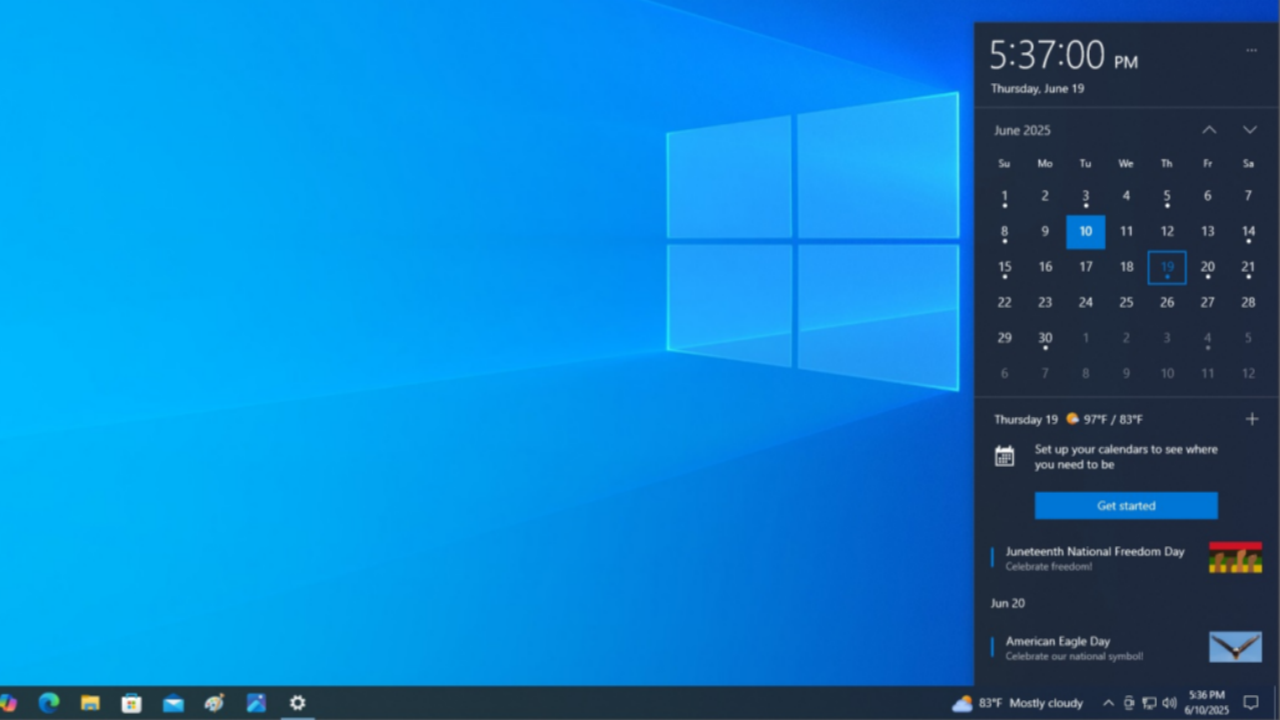The width and height of the screenshot is (1280, 720).
Task: Open the Paint app from taskbar
Action: click(214, 703)
